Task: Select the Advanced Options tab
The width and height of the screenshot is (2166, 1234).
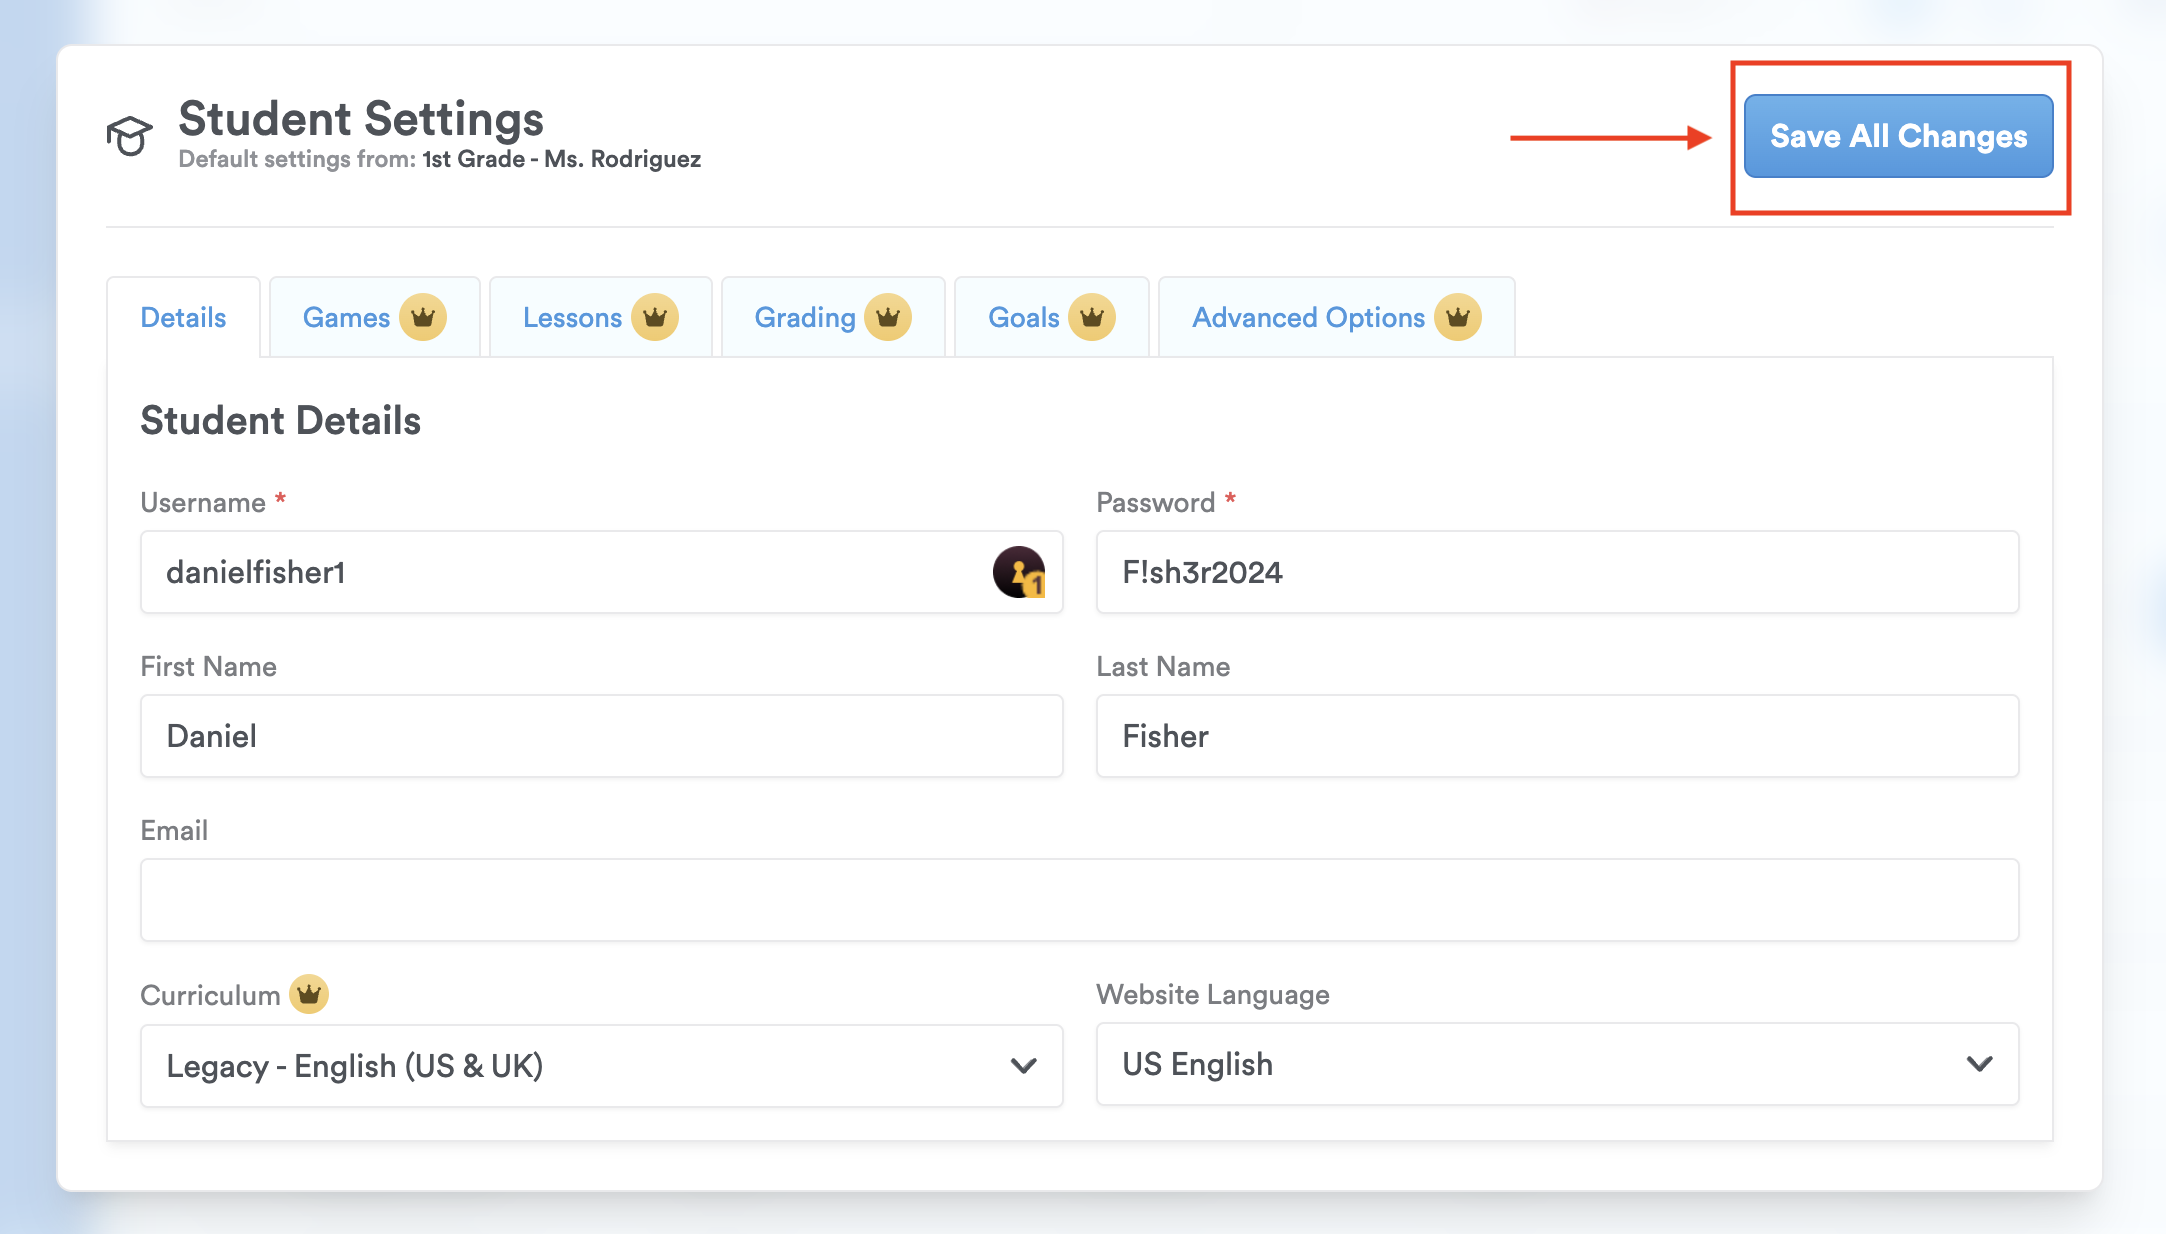Action: [1308, 318]
